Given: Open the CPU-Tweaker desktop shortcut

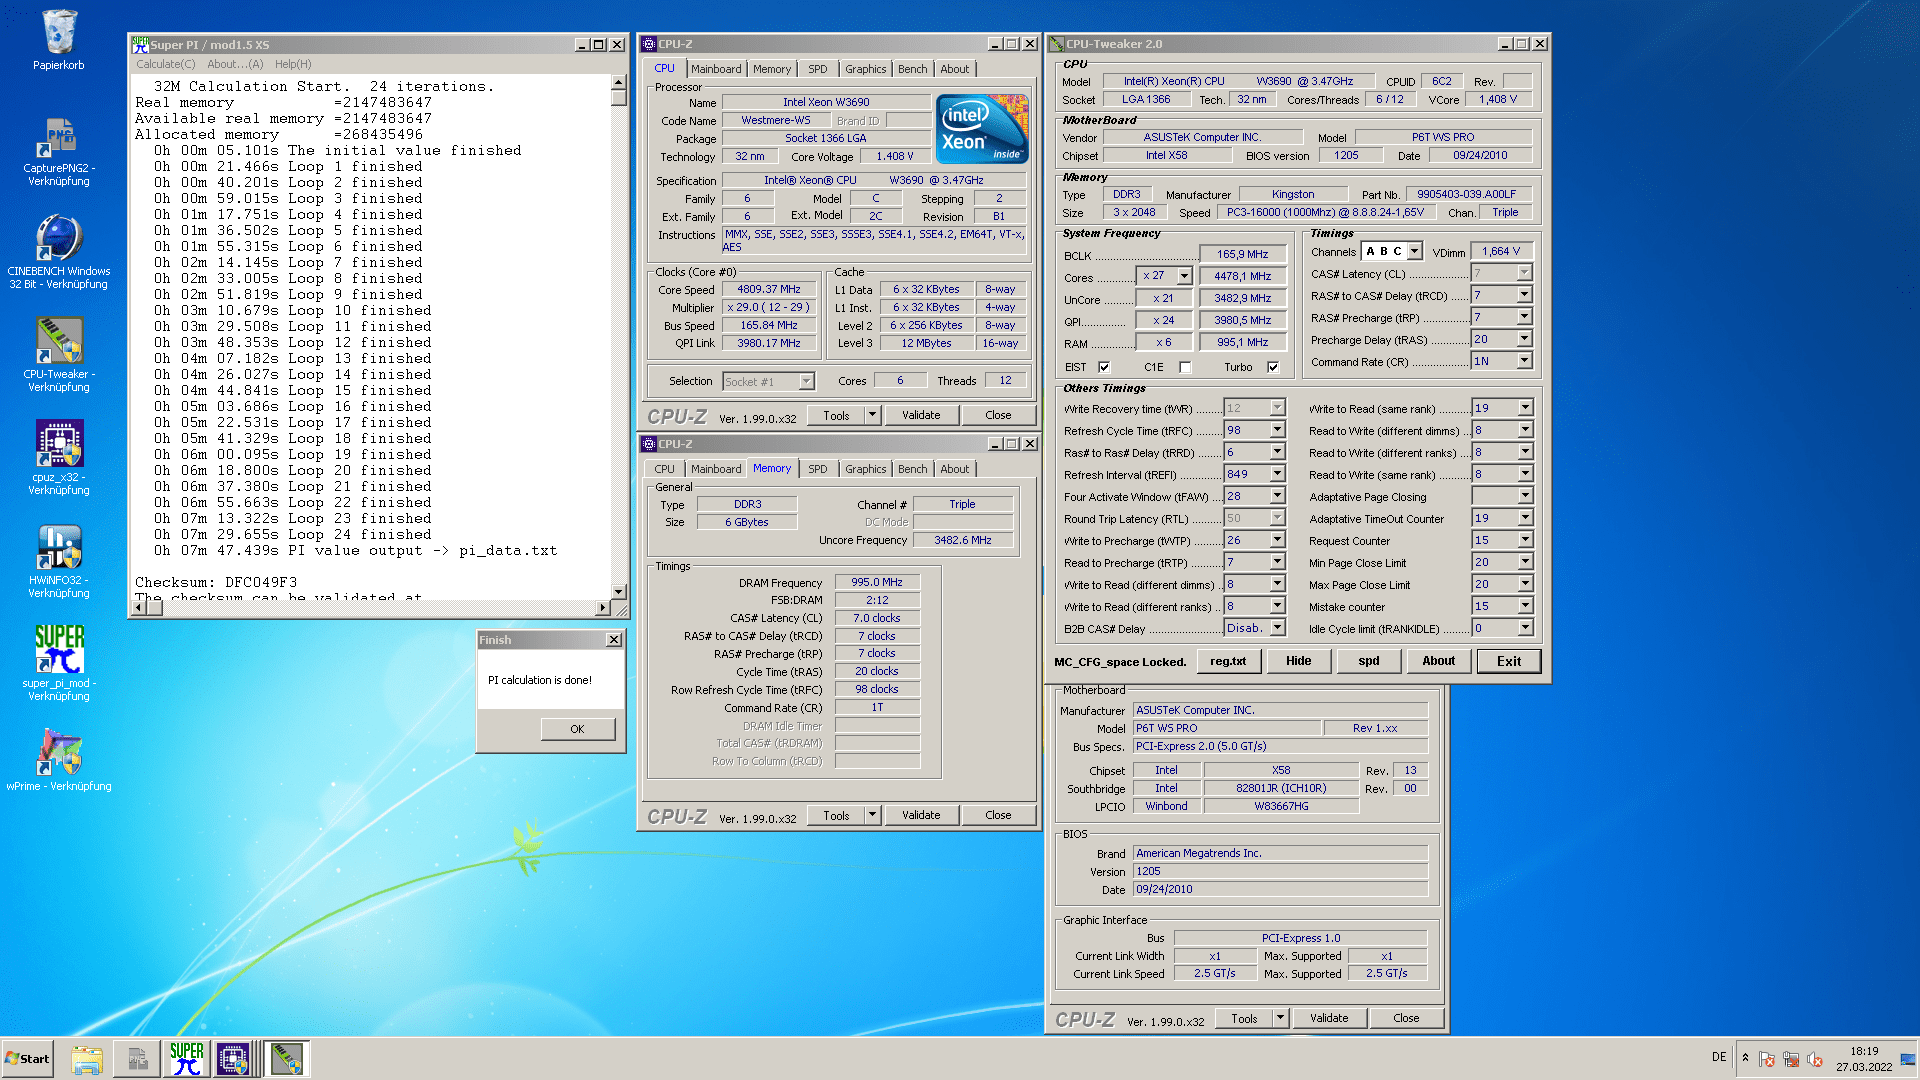Looking at the screenshot, I should point(58,355).
